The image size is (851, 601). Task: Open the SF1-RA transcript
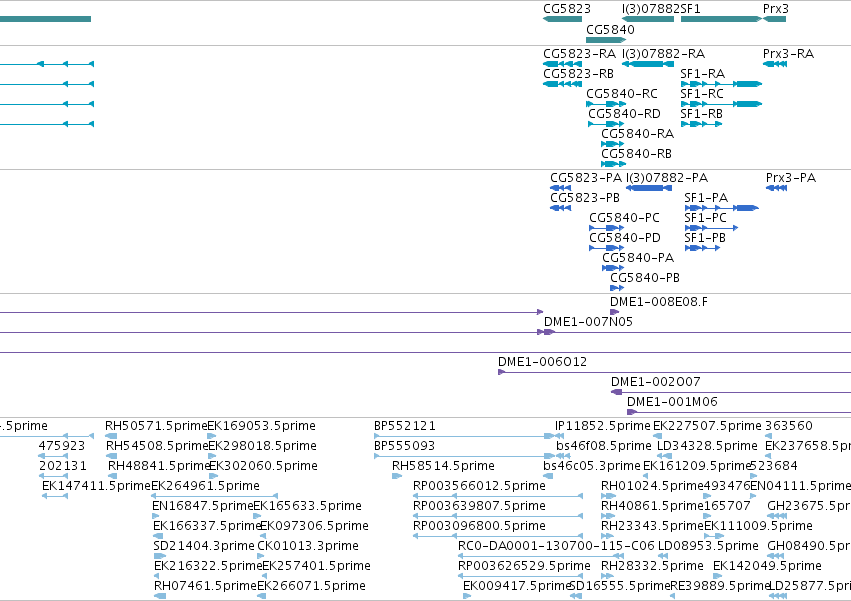[x=721, y=84]
